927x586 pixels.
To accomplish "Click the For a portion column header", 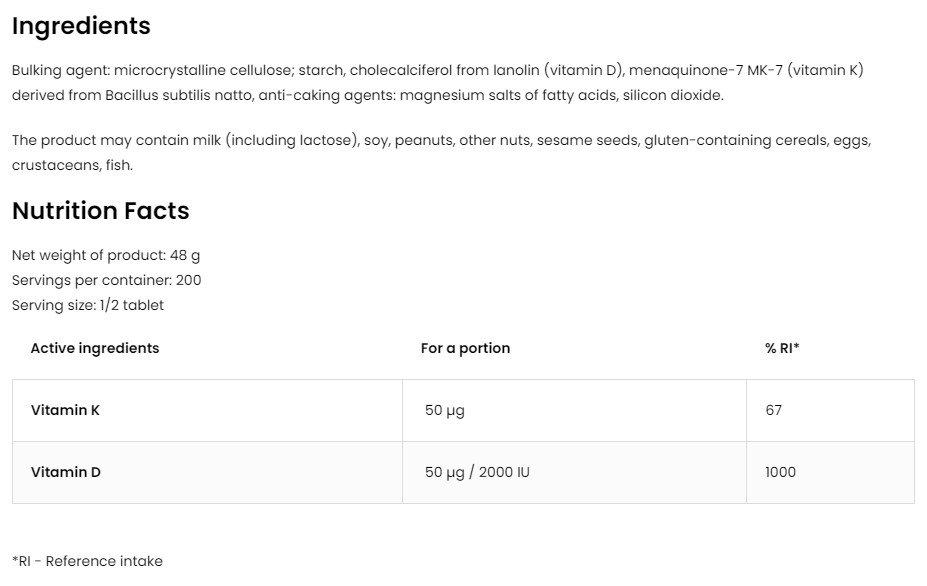I will 465,348.
